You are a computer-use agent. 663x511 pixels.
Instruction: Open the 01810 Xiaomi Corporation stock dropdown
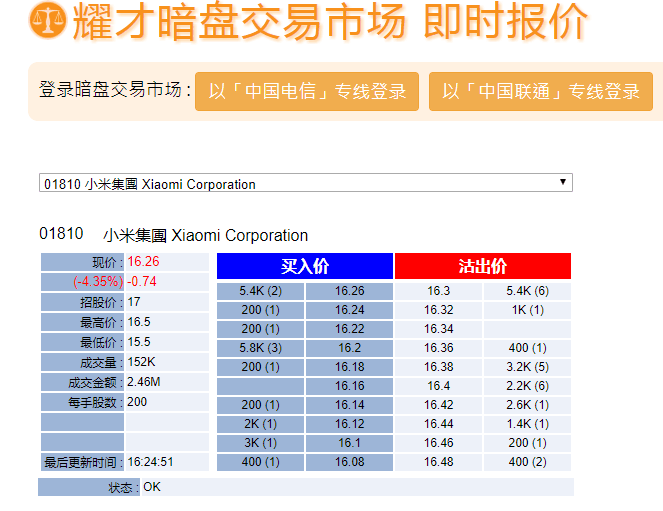(306, 183)
